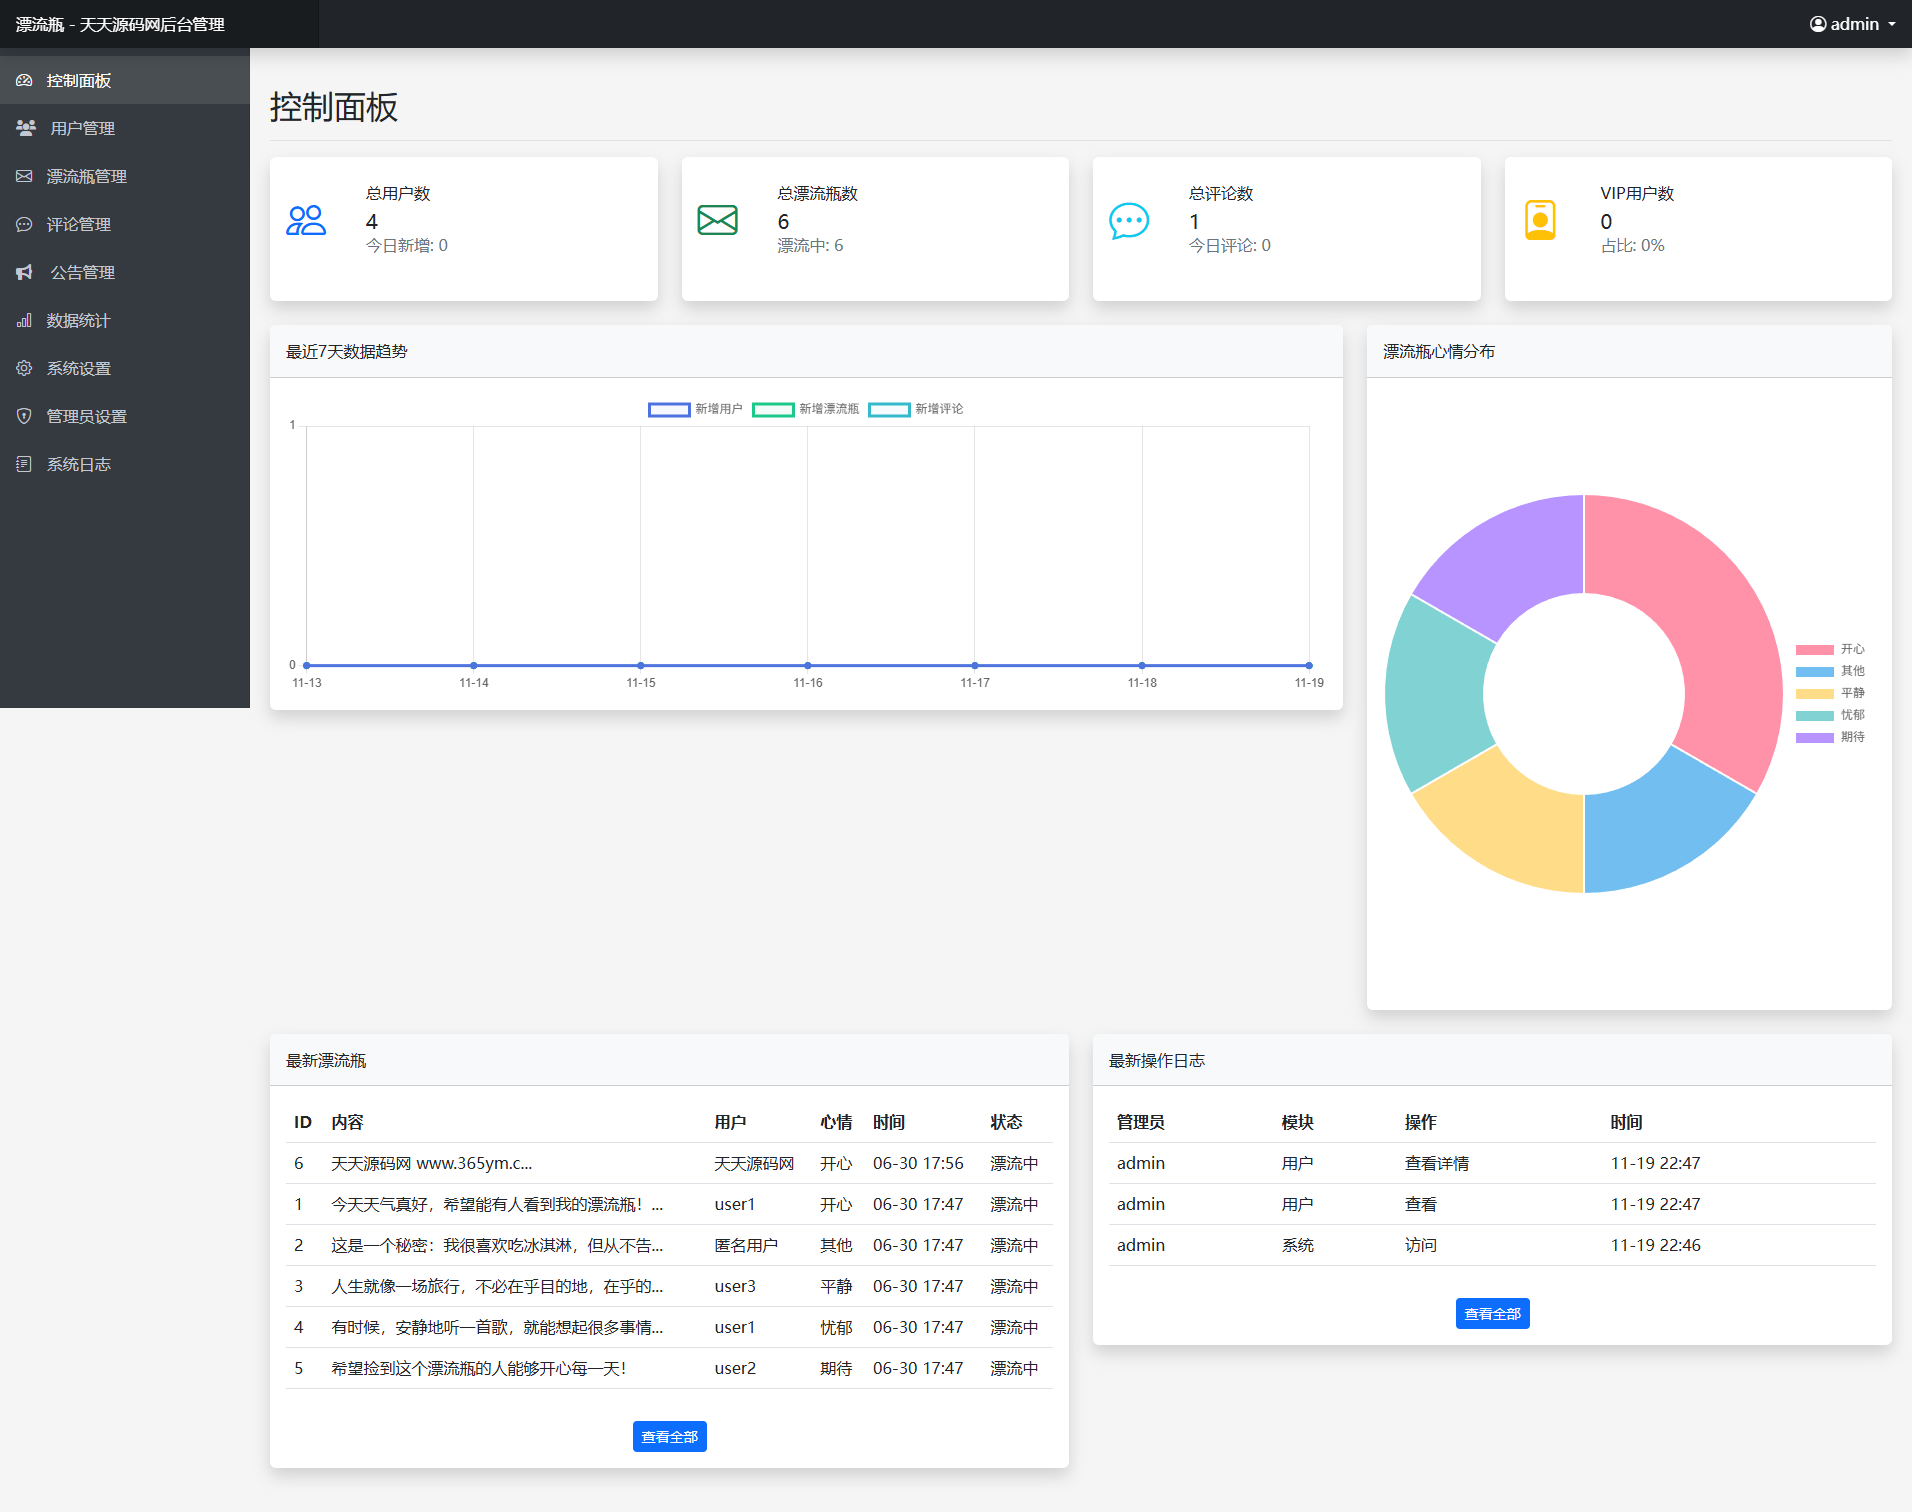The image size is (1912, 1512).
Task: Toggle the 新增用户 series in chart legend
Action: 695,409
